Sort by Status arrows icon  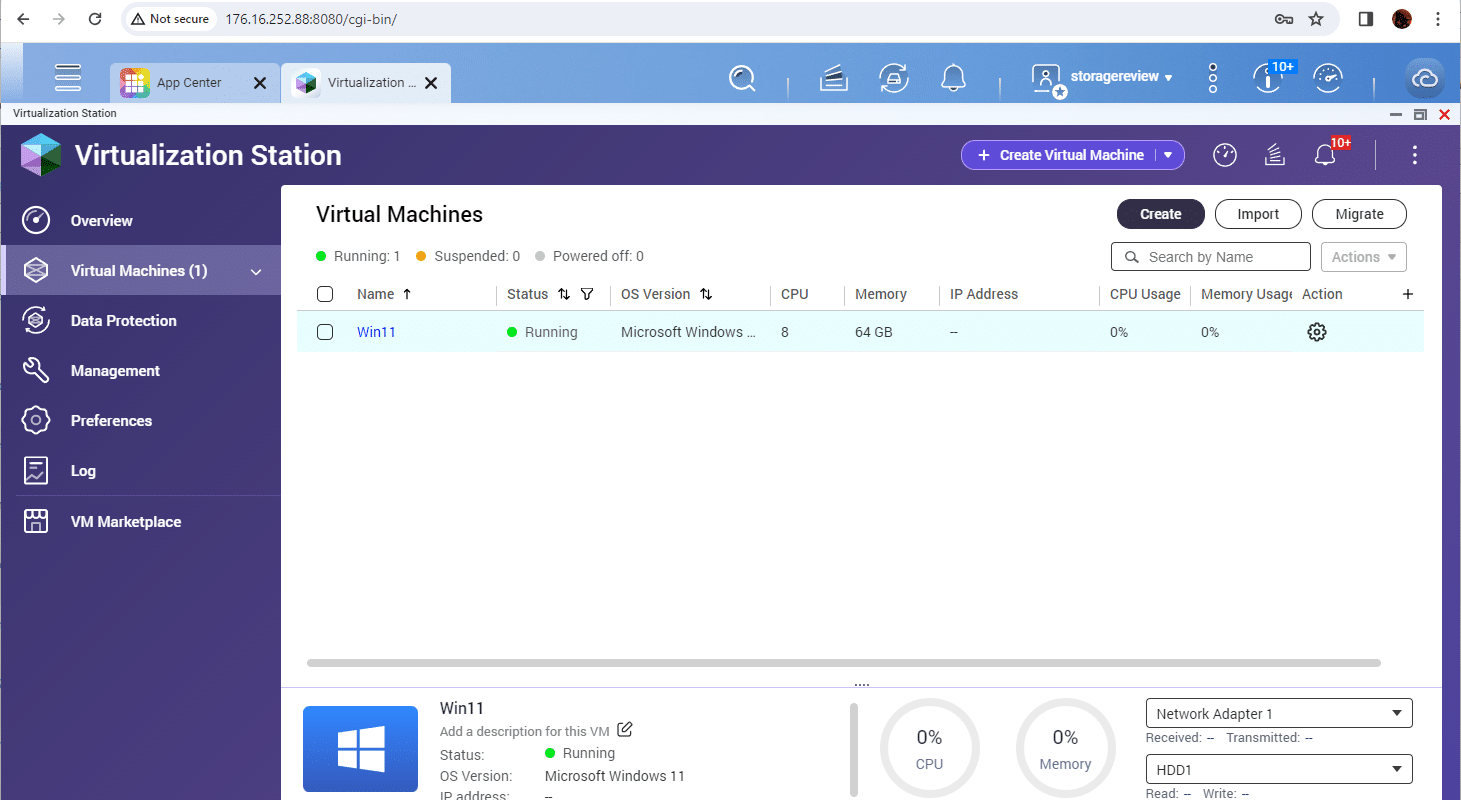(564, 294)
